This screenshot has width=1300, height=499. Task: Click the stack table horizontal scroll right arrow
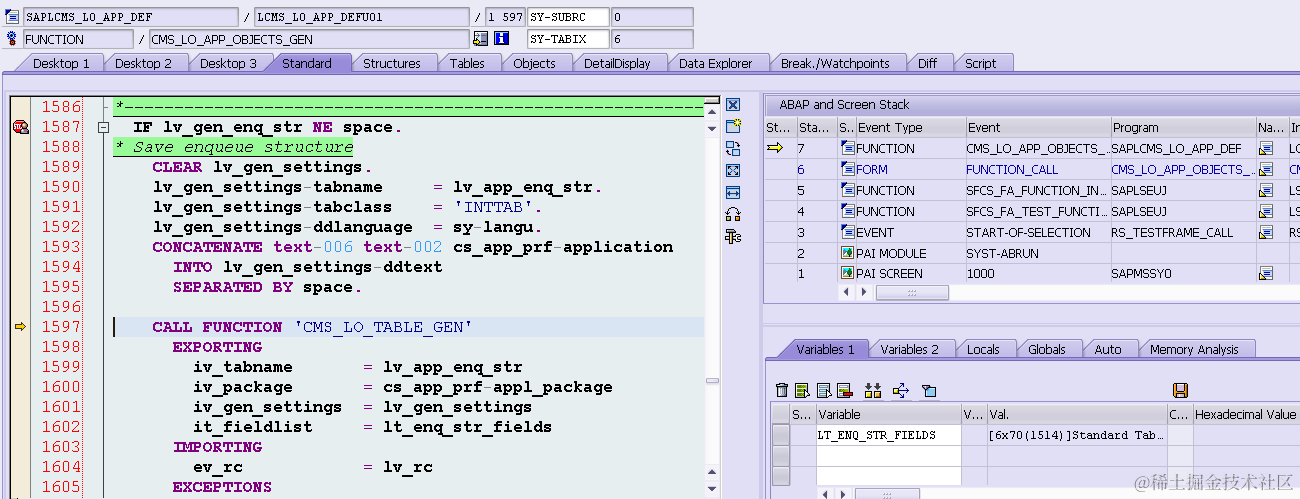(x=866, y=293)
